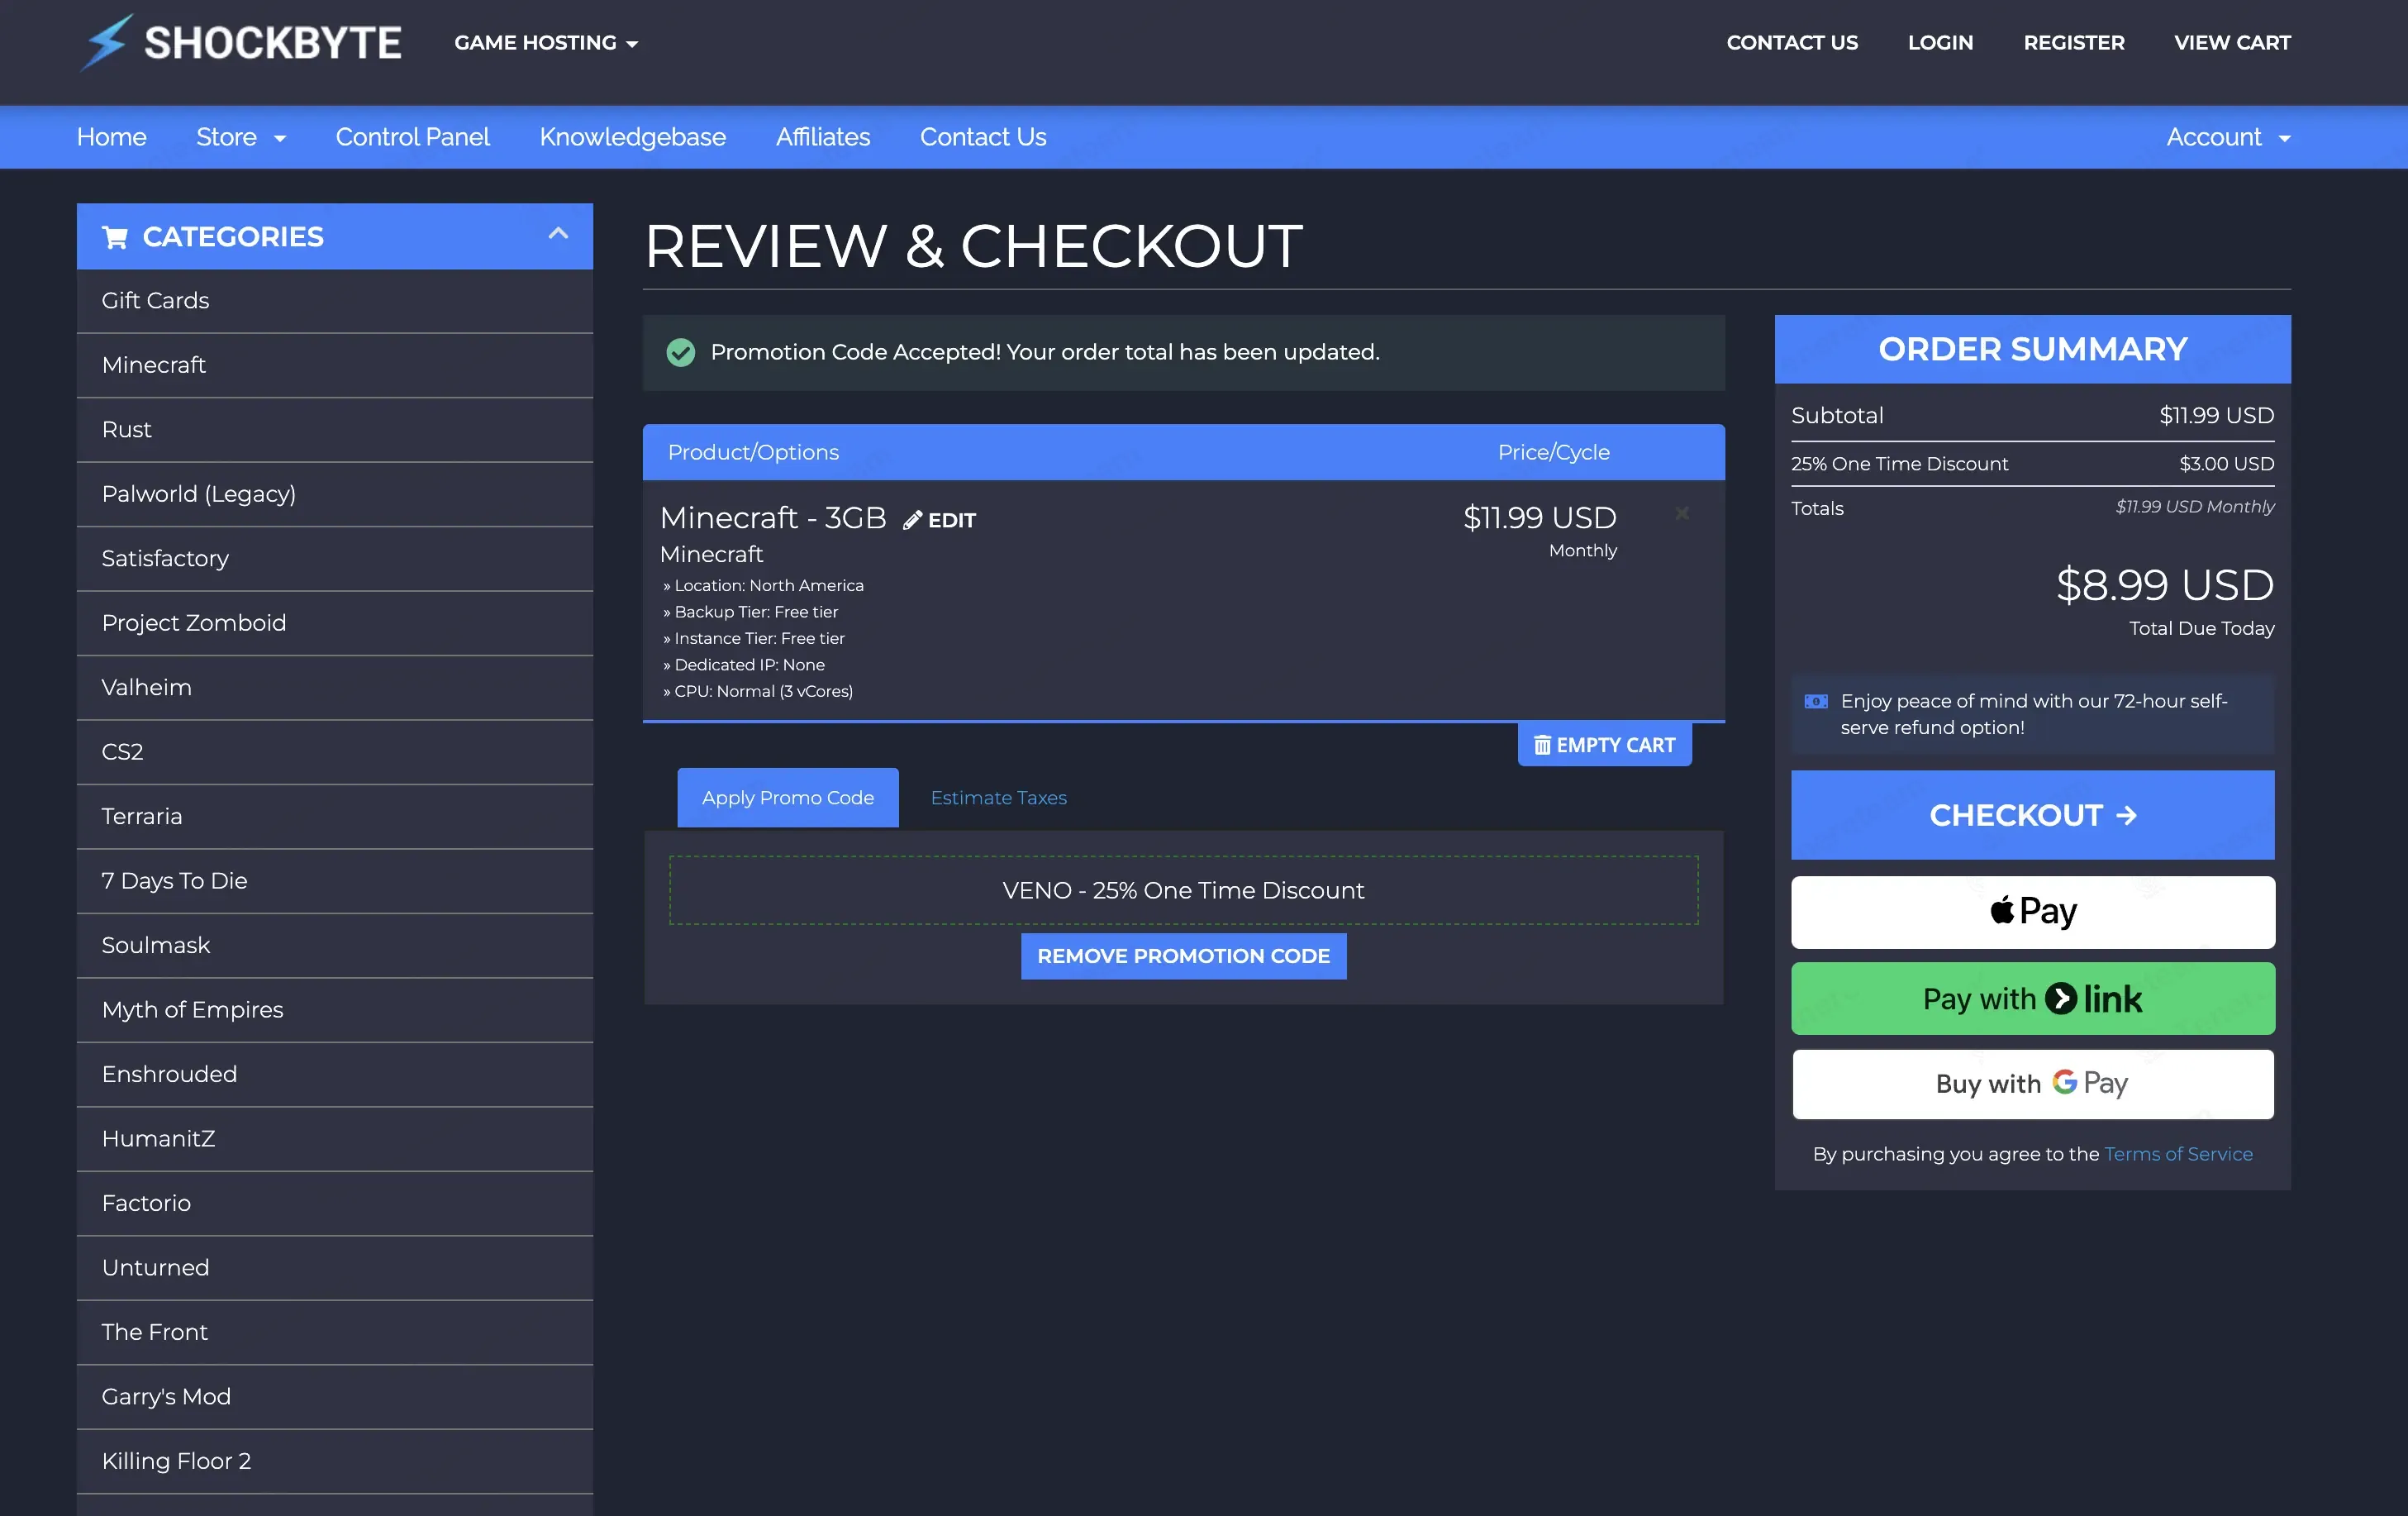The width and height of the screenshot is (2408, 1516).
Task: Click the Shockbyte lightning logo
Action: pos(241,42)
